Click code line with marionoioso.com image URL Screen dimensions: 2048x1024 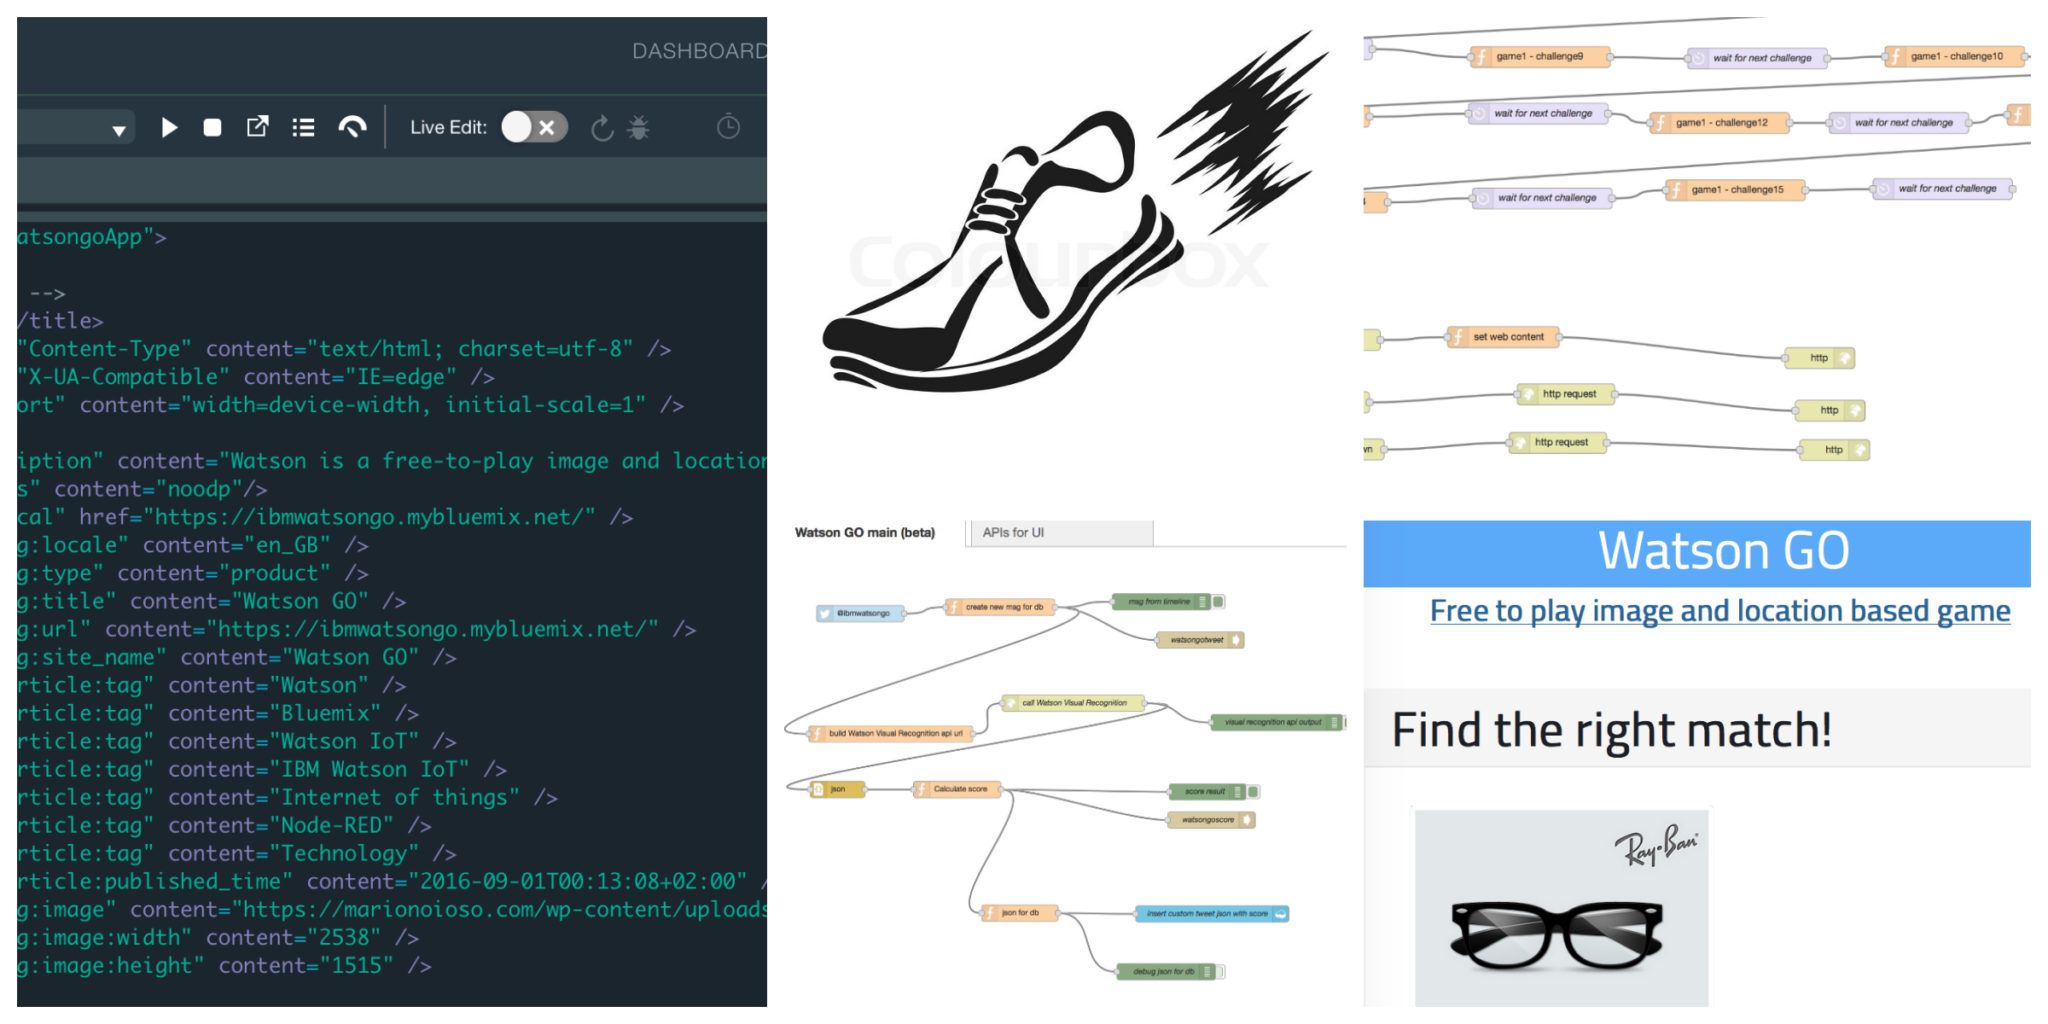392,909
